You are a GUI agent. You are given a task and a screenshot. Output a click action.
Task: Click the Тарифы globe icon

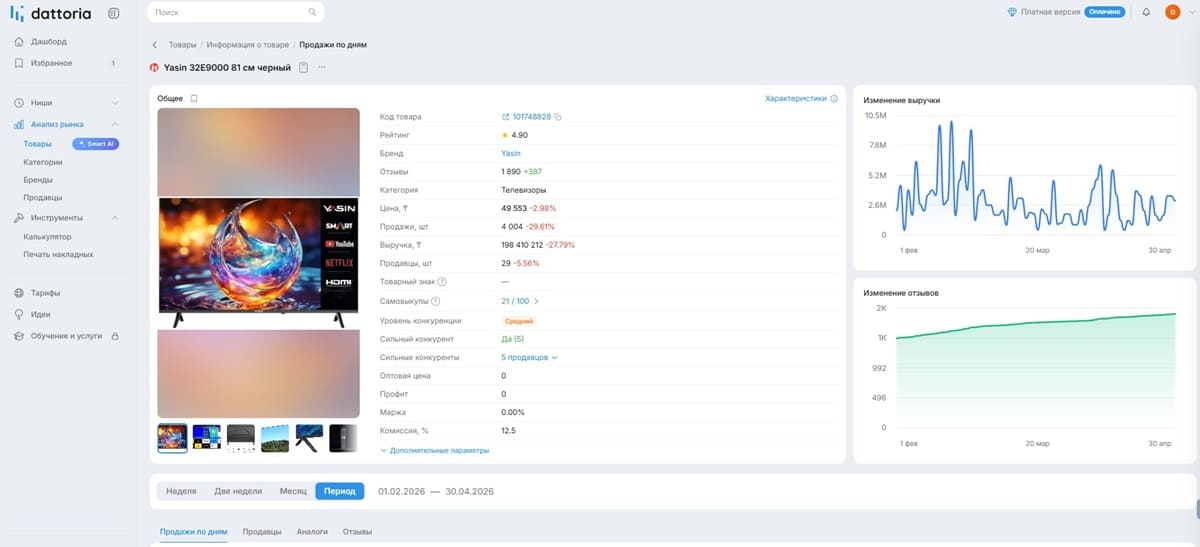tap(19, 293)
